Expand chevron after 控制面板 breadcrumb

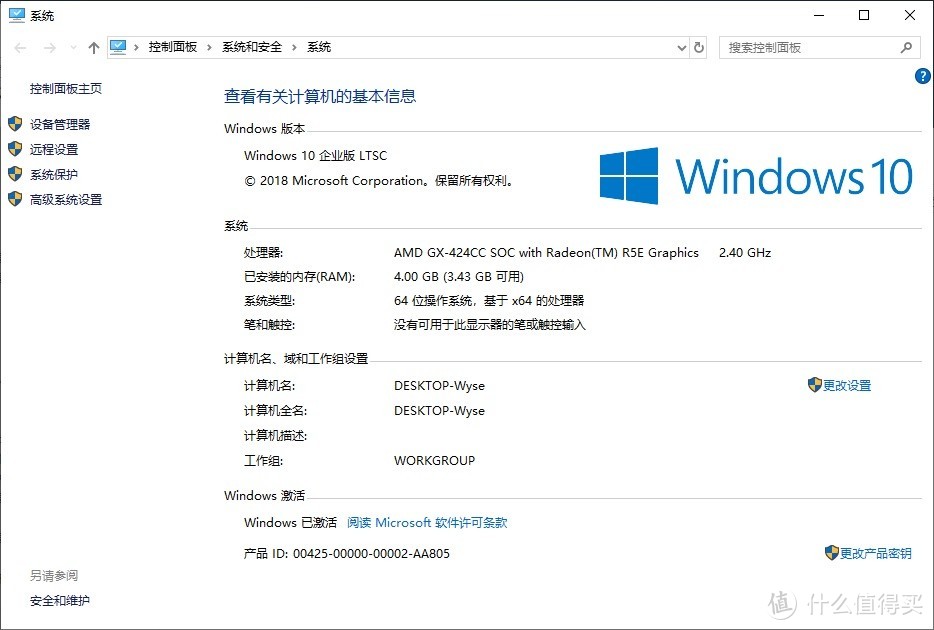pyautogui.click(x=209, y=48)
